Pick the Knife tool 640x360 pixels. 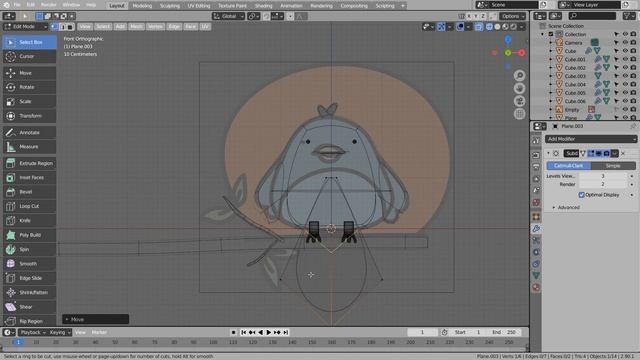tap(29, 220)
